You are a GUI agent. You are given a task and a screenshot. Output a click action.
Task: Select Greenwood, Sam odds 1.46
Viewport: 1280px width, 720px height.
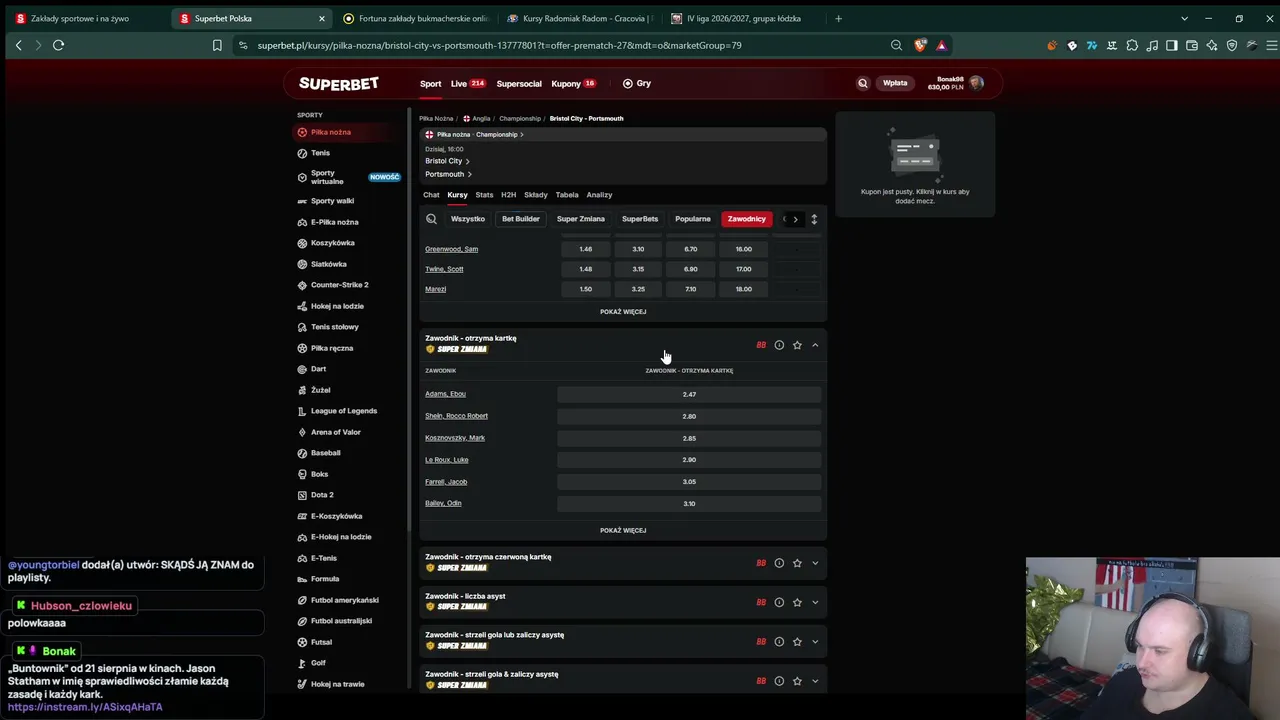click(x=586, y=249)
